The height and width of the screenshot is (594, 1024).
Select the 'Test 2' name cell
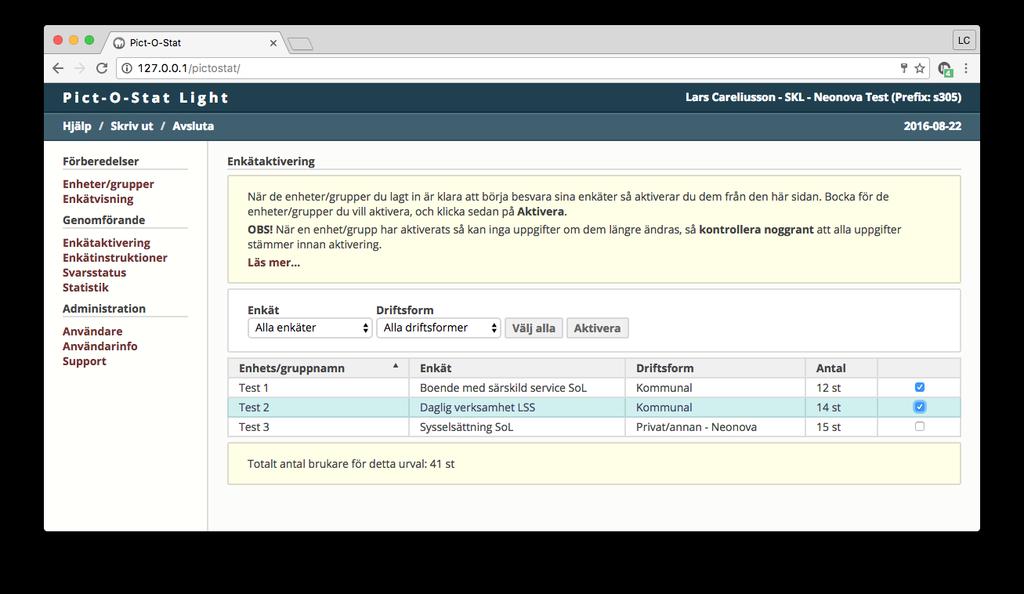point(319,407)
